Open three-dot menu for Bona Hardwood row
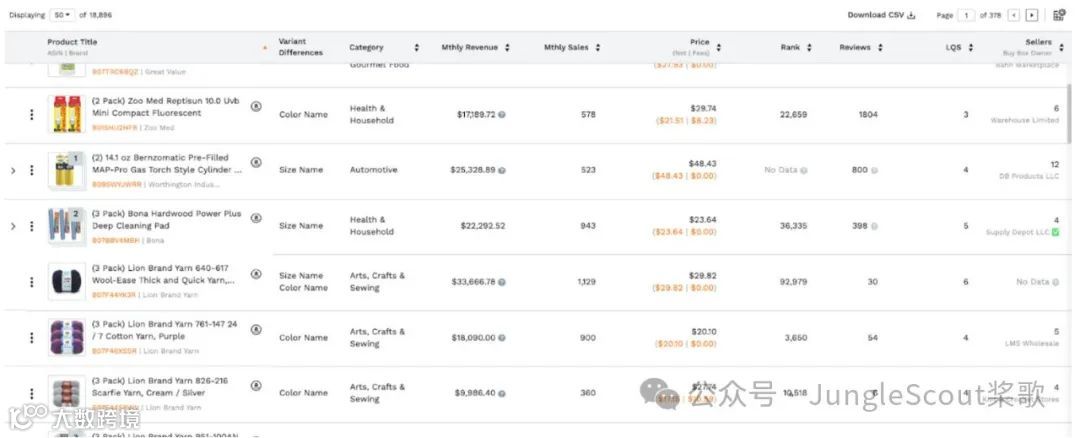1080x438 pixels. pyautogui.click(x=31, y=226)
